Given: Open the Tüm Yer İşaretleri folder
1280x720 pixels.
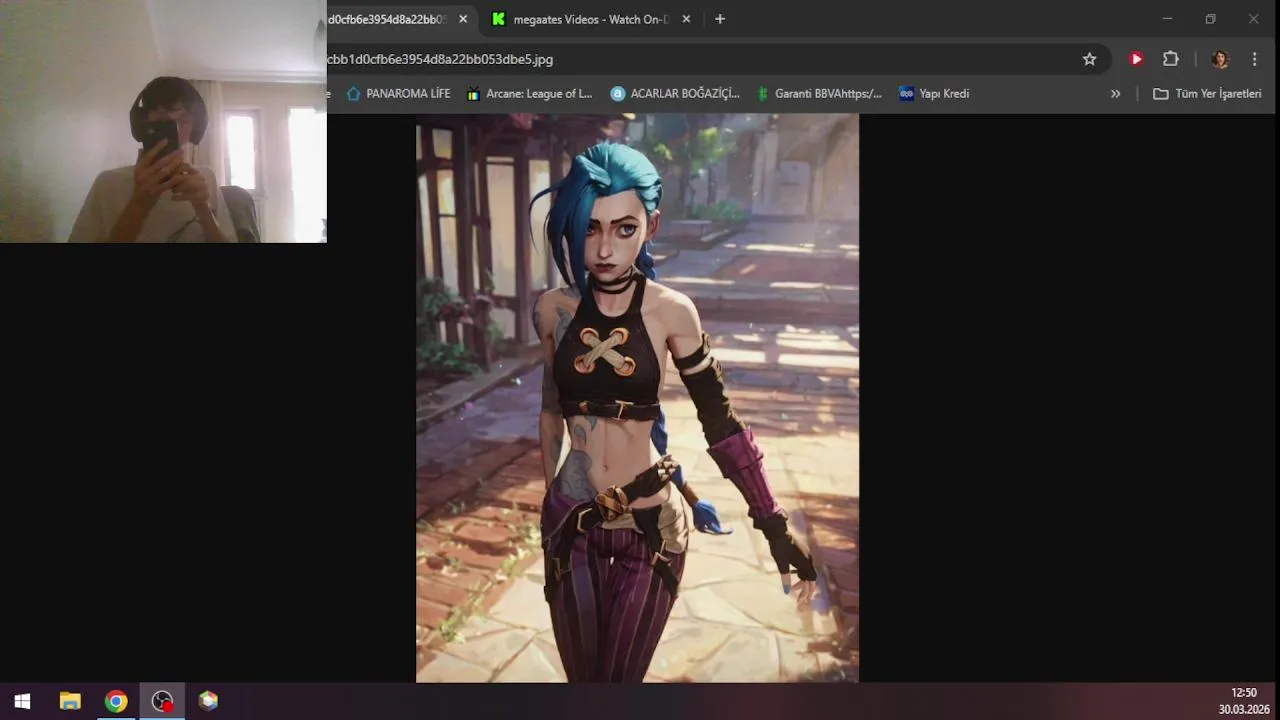Looking at the screenshot, I should click(1207, 94).
